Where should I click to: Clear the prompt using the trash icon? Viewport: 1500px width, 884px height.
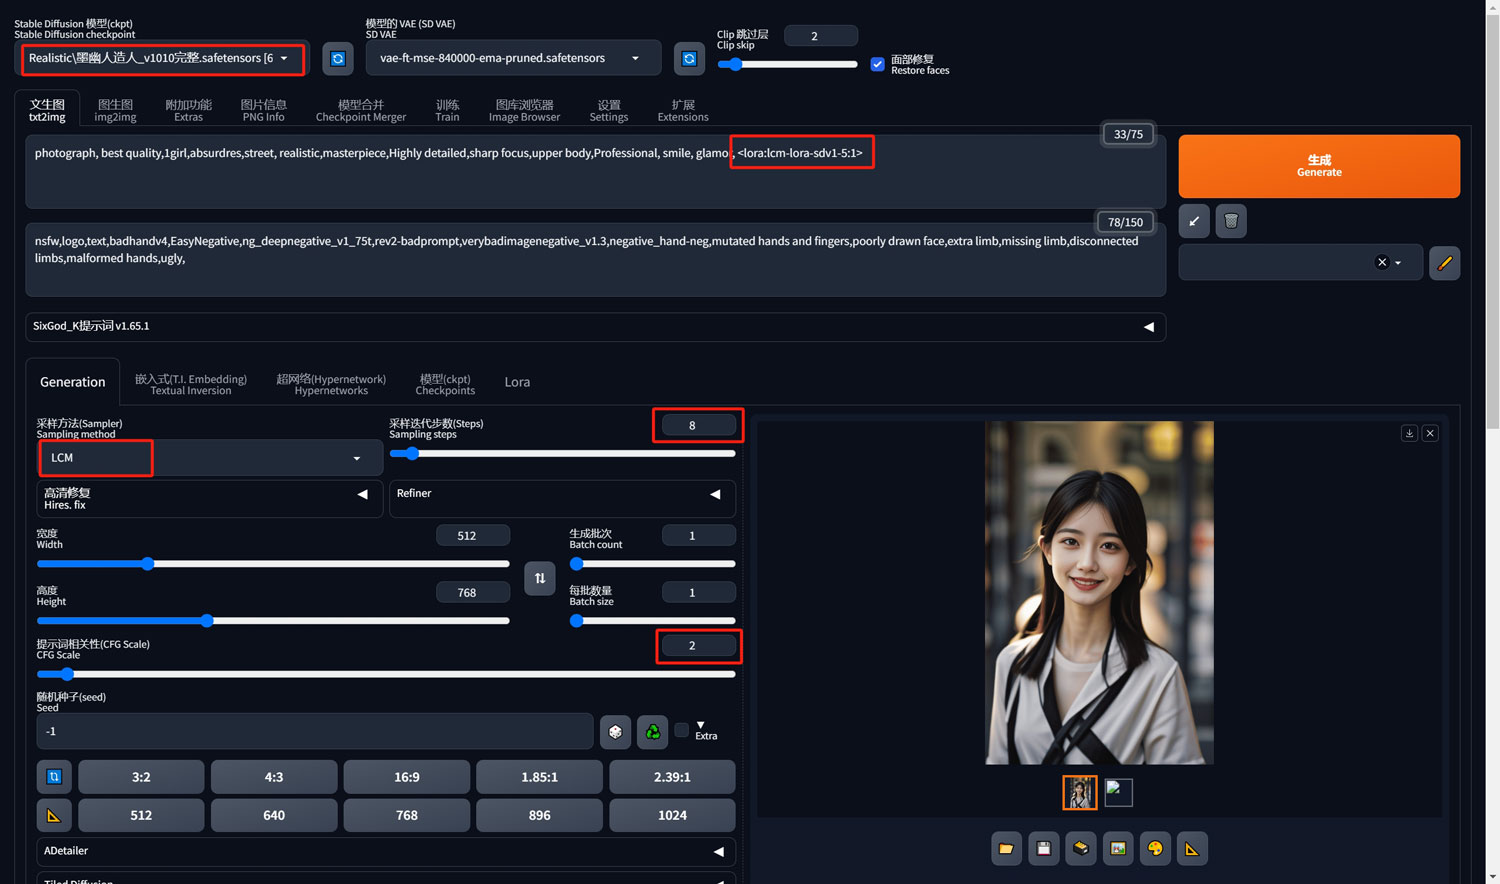click(1231, 220)
